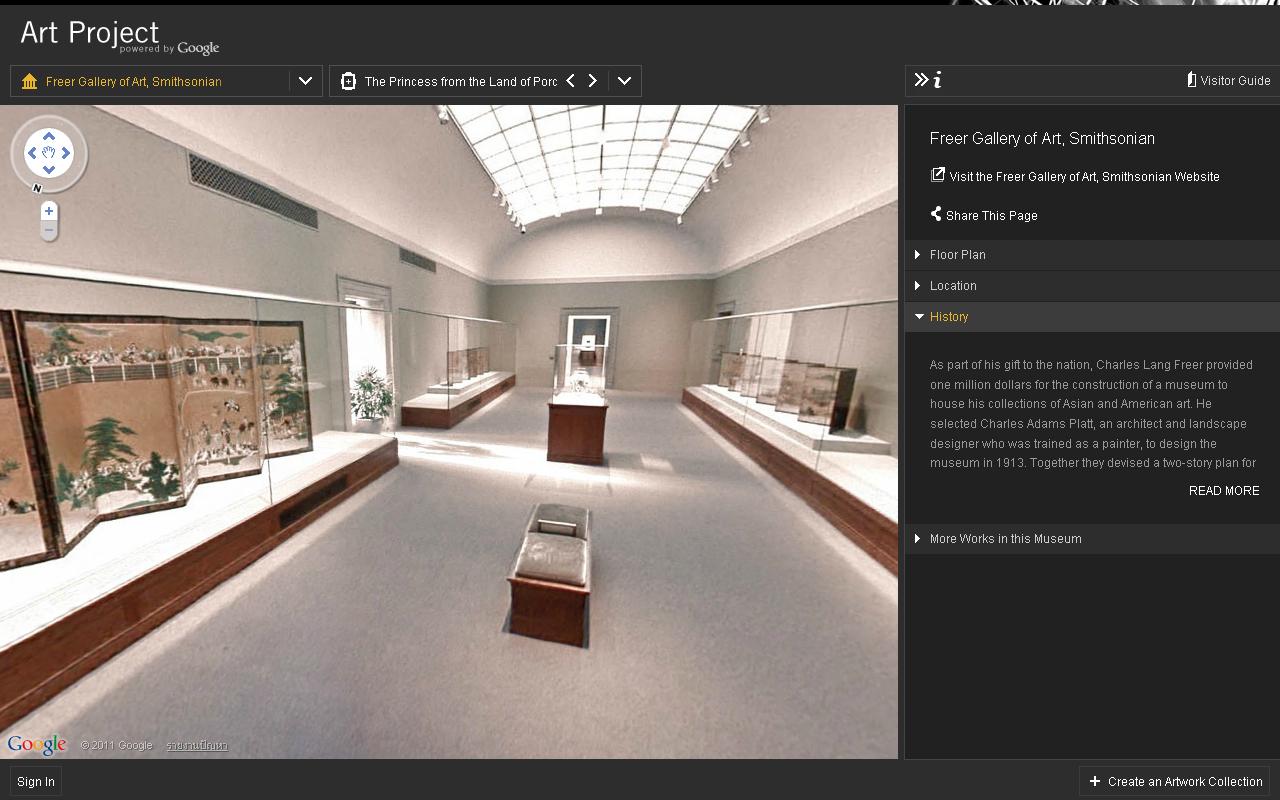Pan view up with compass arrow
The width and height of the screenshot is (1280, 800).
click(48, 136)
